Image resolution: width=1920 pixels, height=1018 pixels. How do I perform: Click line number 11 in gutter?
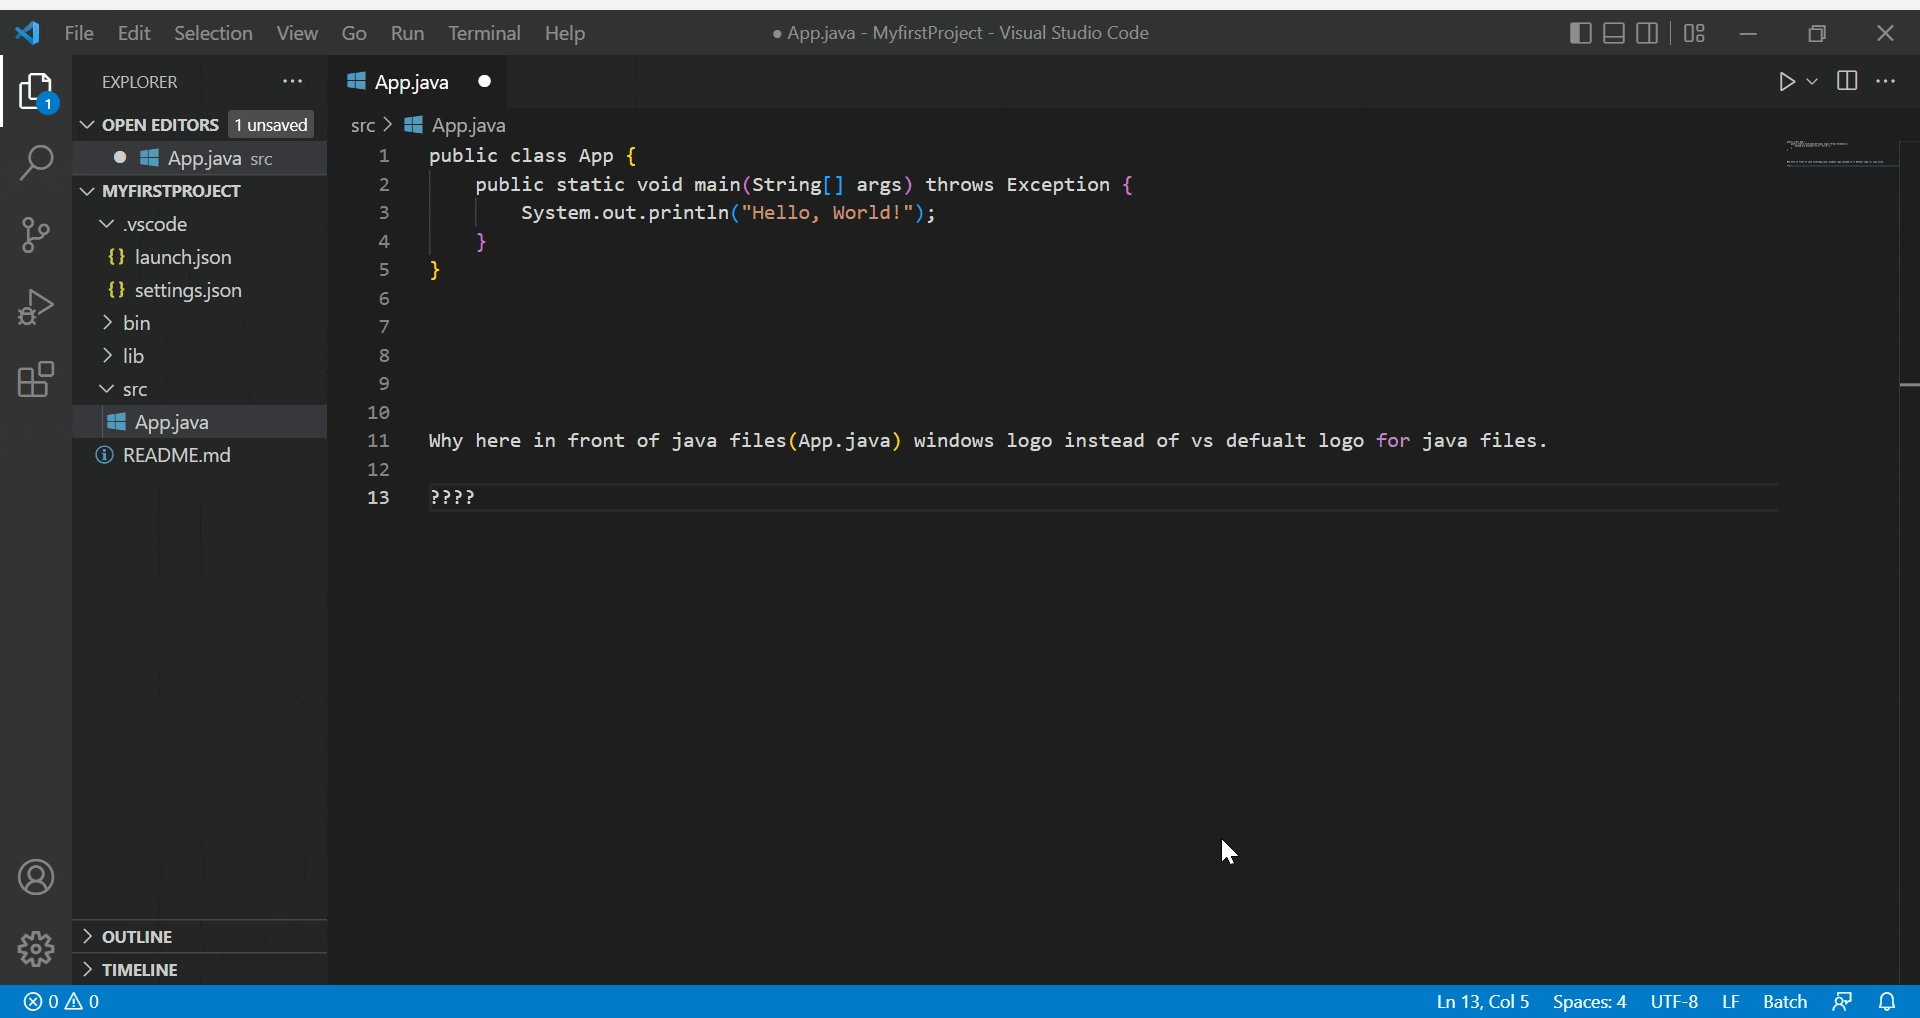pyautogui.click(x=378, y=441)
